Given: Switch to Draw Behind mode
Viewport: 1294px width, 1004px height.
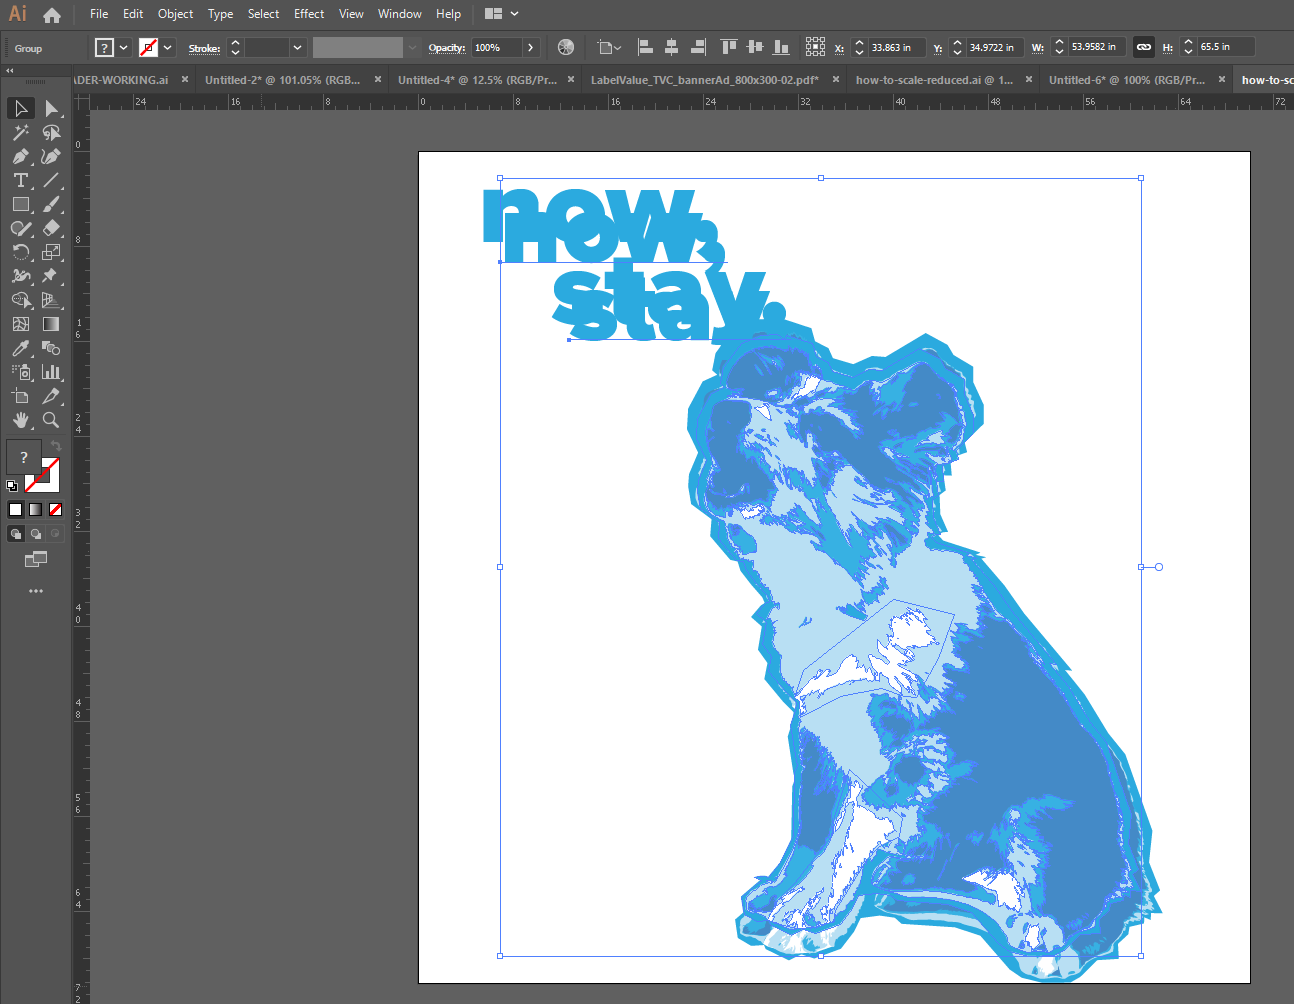Looking at the screenshot, I should [x=36, y=534].
